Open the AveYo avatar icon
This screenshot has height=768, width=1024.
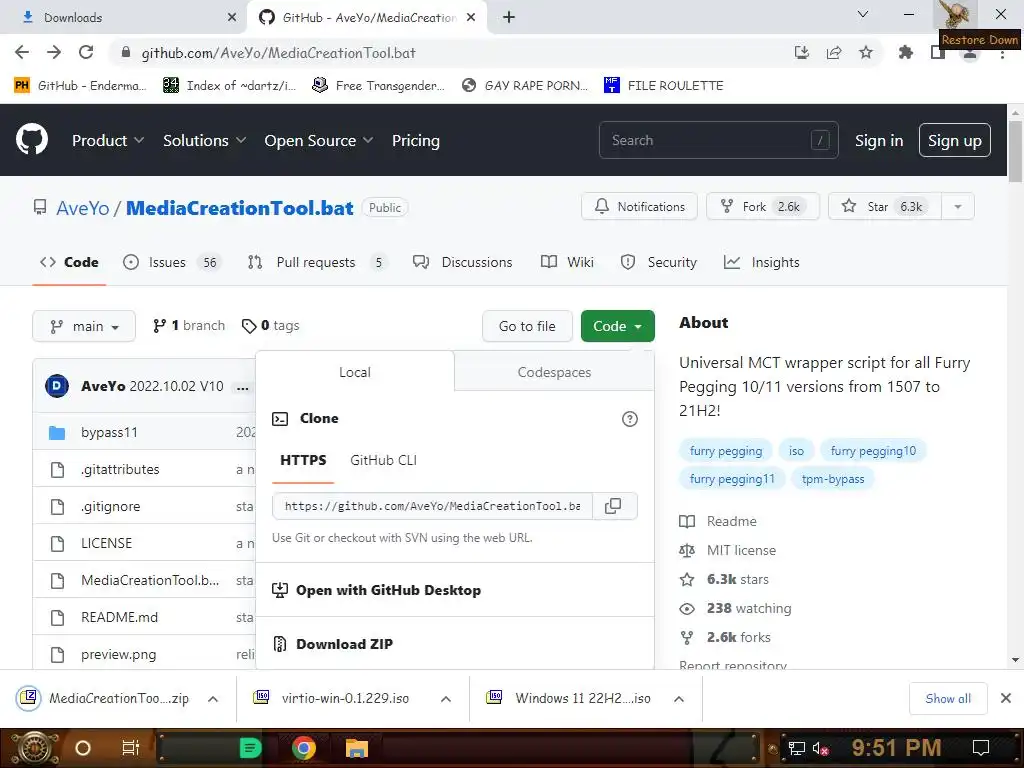[57, 386]
